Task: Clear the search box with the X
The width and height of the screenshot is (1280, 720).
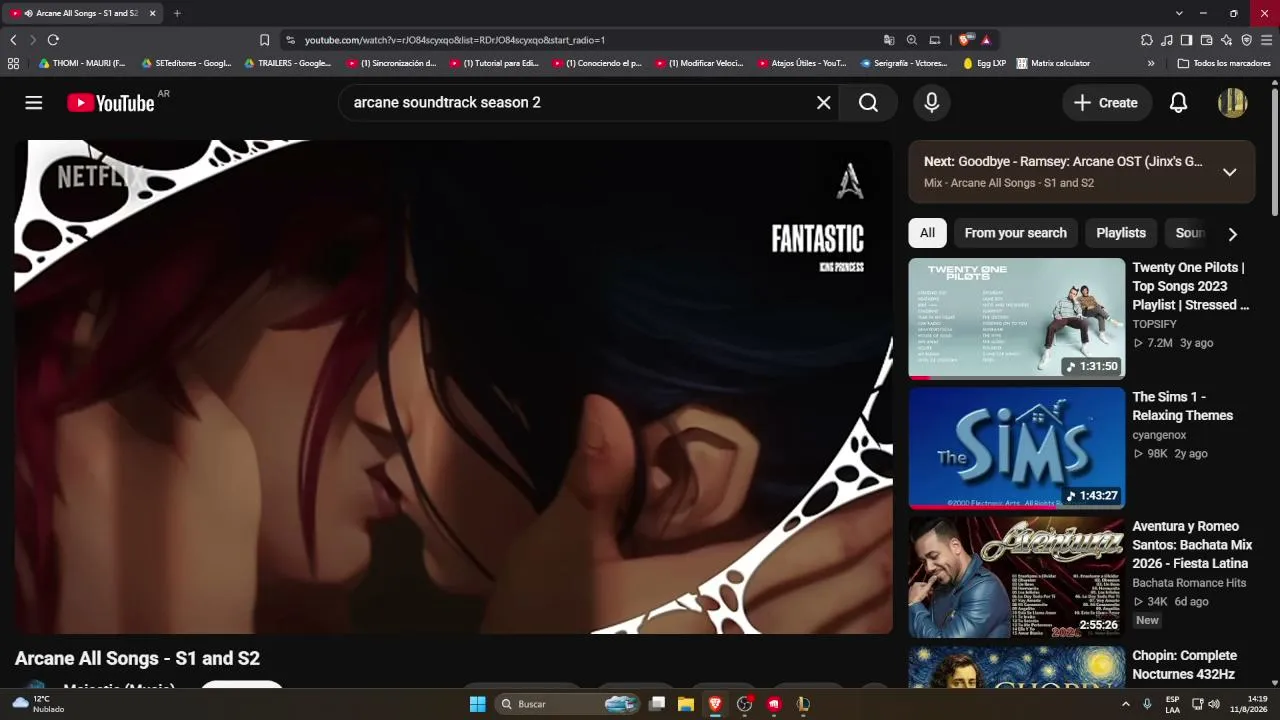Action: [x=824, y=103]
